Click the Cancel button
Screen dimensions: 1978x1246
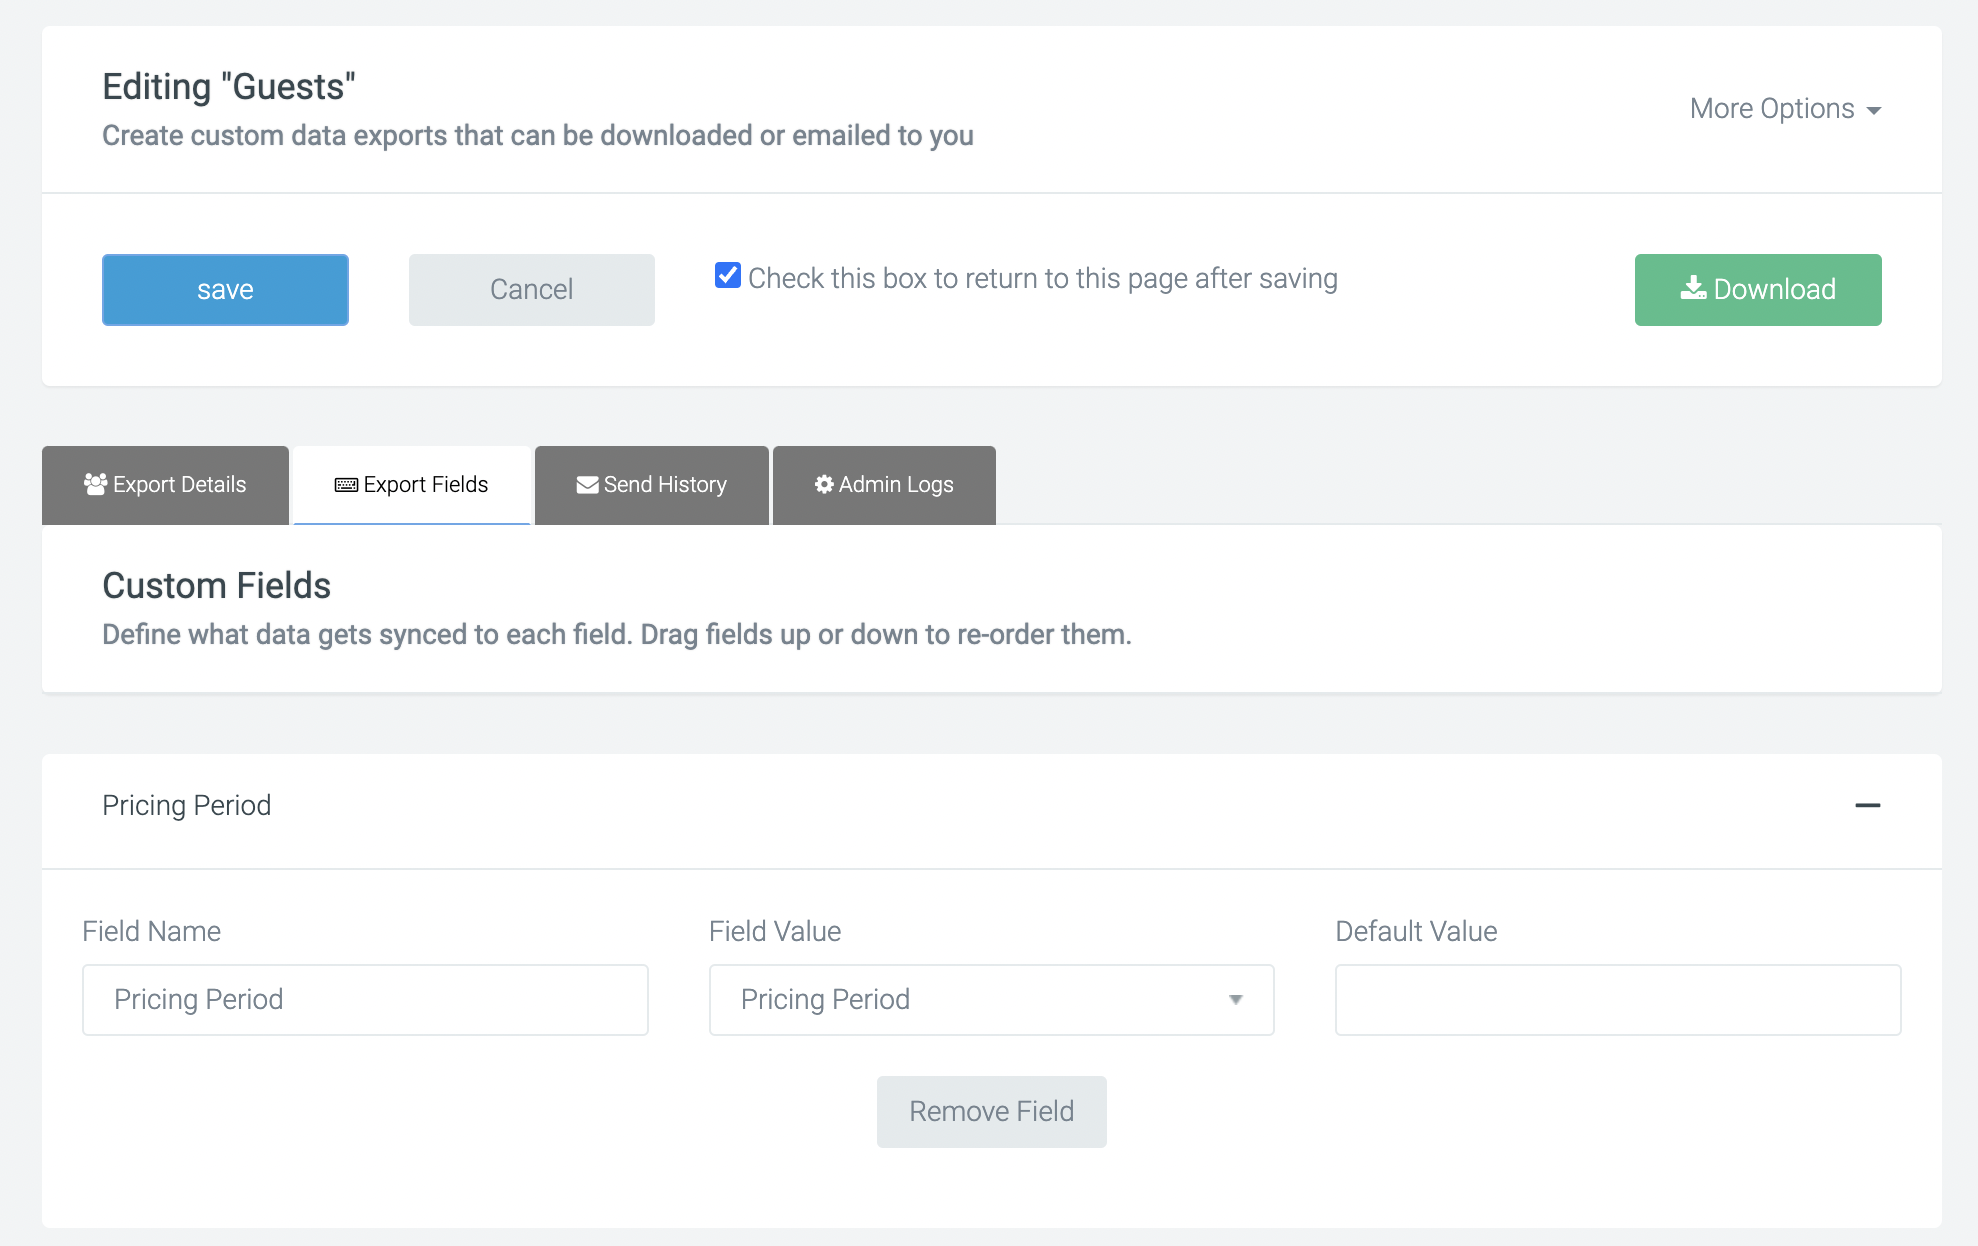(x=531, y=290)
